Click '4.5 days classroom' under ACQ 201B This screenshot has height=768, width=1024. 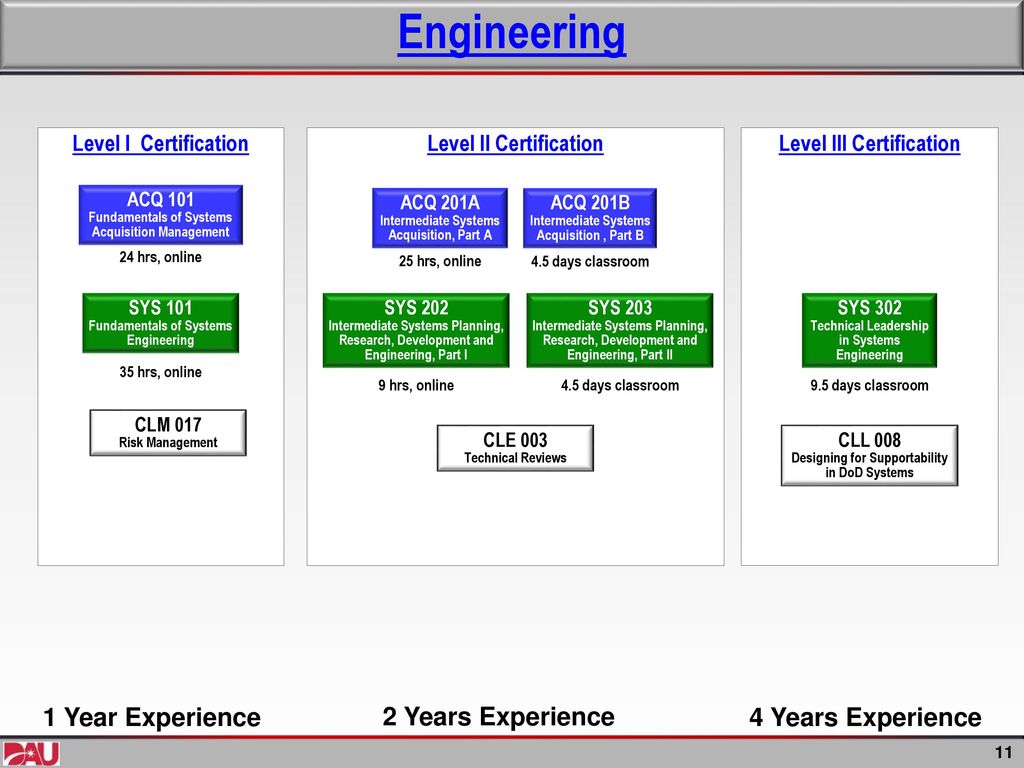(x=590, y=262)
